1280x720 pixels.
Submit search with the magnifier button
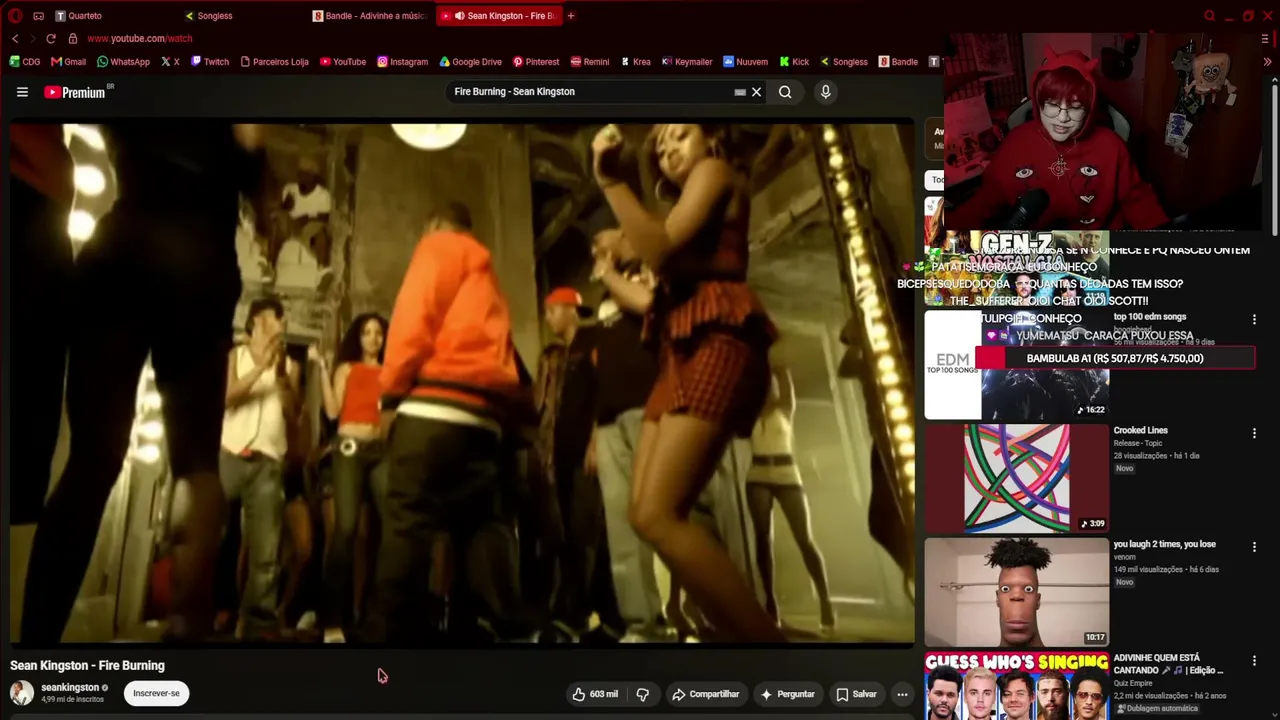pyautogui.click(x=785, y=92)
